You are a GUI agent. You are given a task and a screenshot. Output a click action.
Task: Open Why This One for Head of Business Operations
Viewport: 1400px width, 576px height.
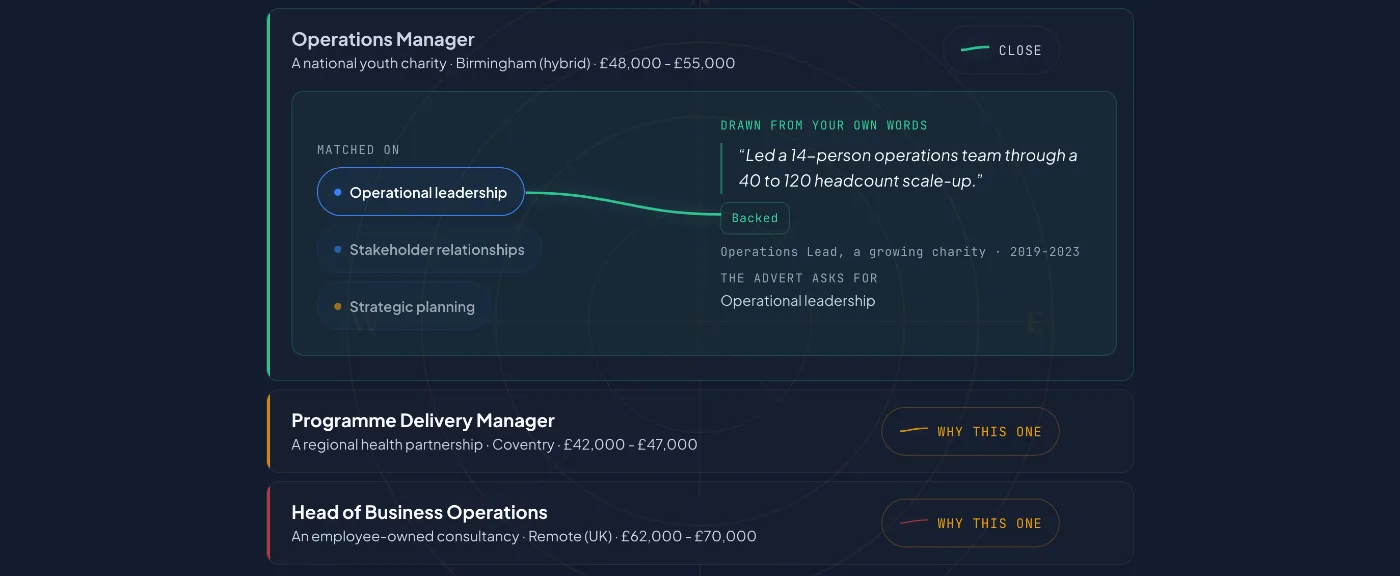tap(970, 523)
